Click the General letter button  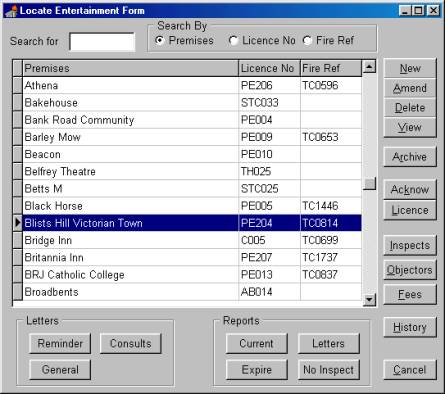[x=60, y=370]
